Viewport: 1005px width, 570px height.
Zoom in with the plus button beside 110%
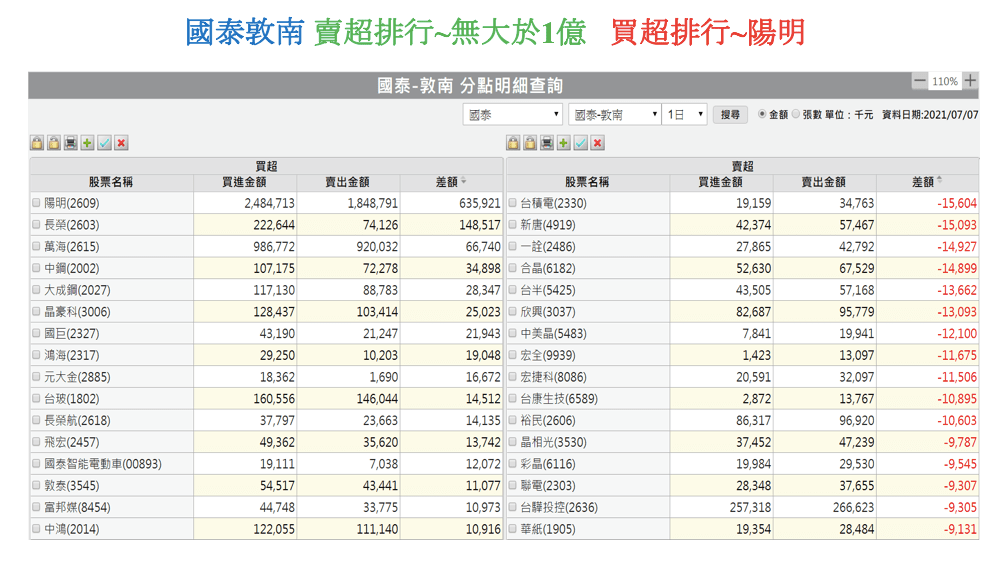pos(970,81)
